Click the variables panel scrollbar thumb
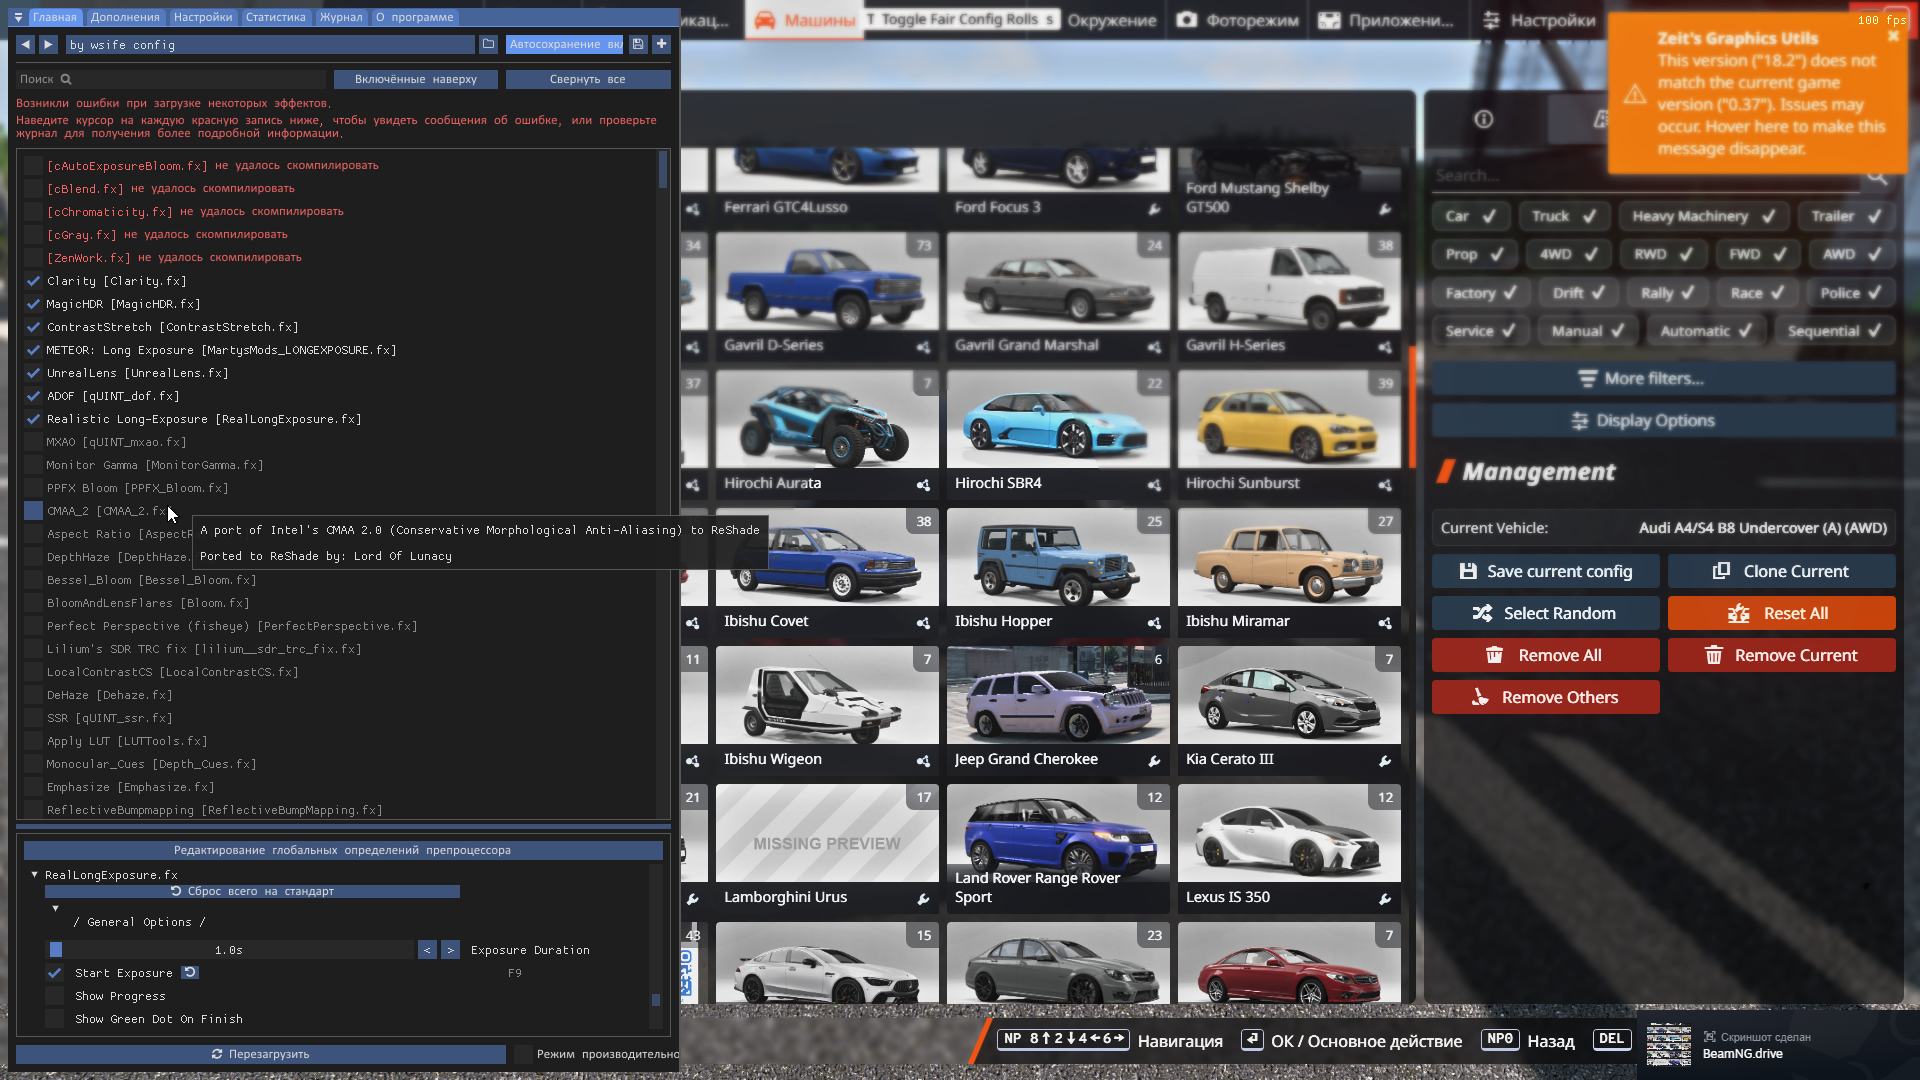This screenshot has width=1920, height=1080. [656, 1000]
